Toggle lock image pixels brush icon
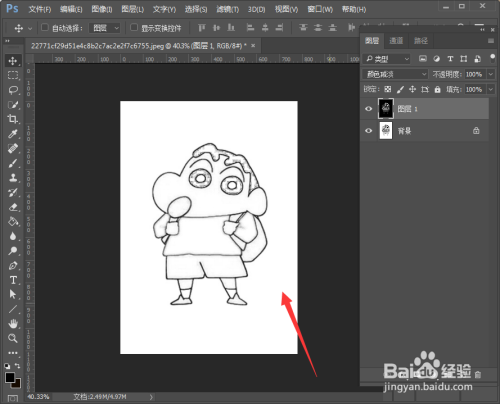The image size is (500, 404). coord(400,89)
